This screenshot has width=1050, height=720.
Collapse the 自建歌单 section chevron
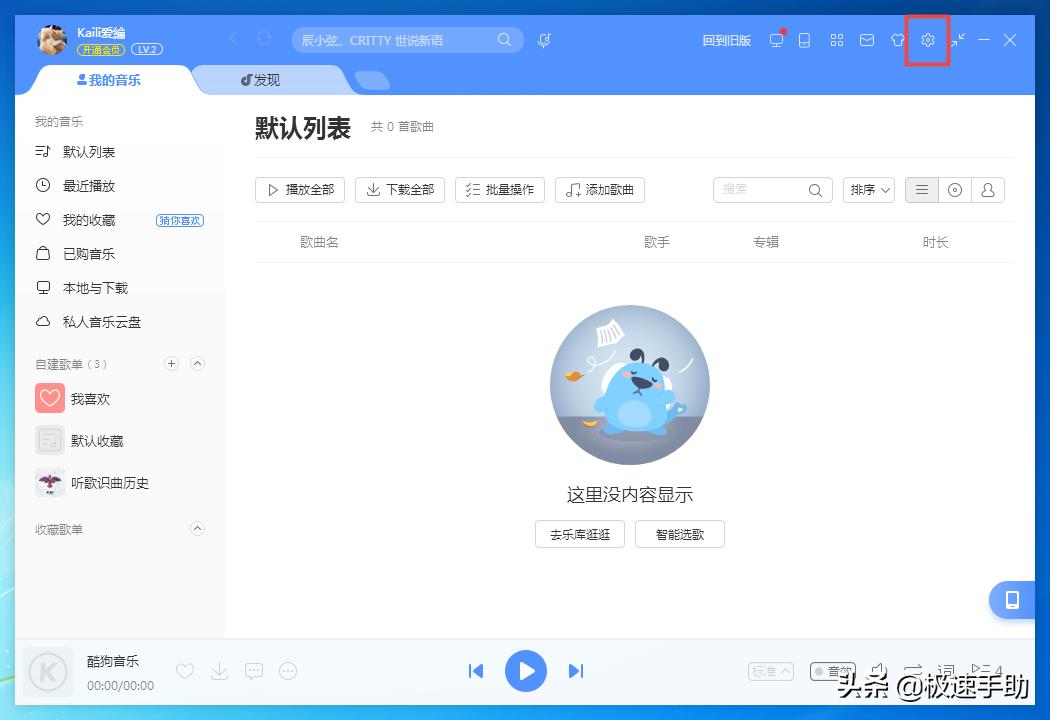[x=197, y=363]
